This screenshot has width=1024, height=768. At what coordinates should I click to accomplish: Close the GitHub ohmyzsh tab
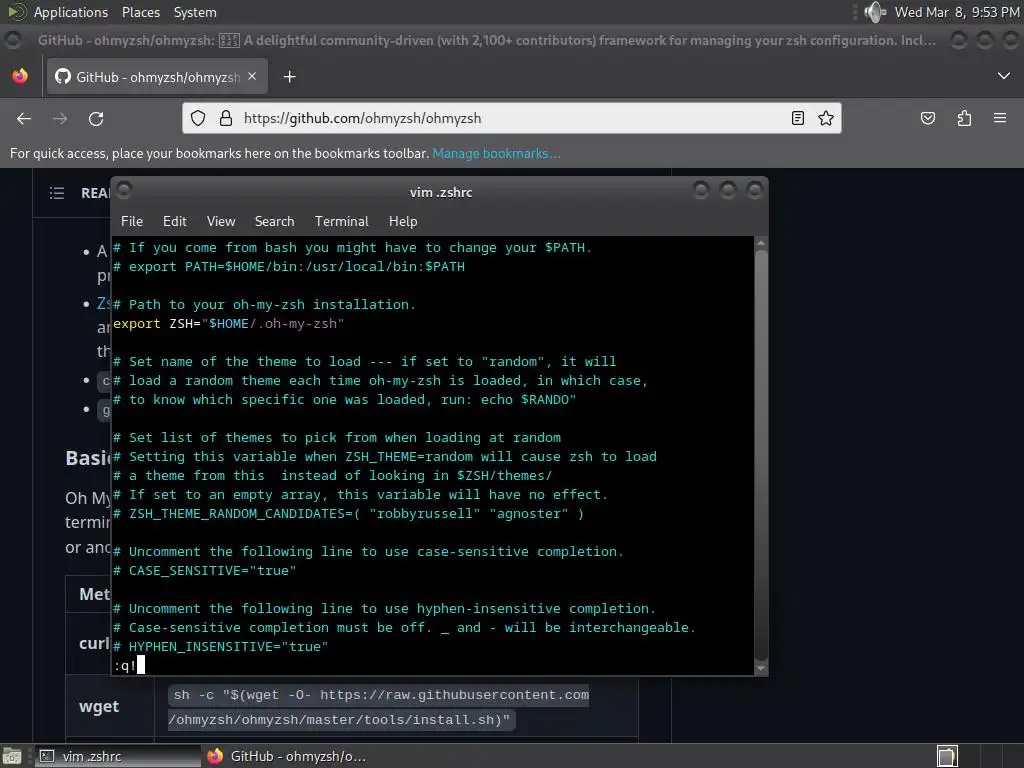(252, 76)
